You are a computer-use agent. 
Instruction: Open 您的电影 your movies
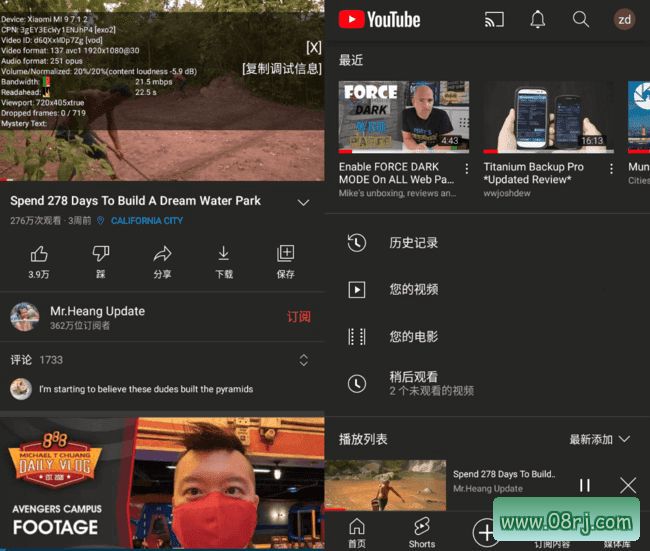tap(487, 337)
